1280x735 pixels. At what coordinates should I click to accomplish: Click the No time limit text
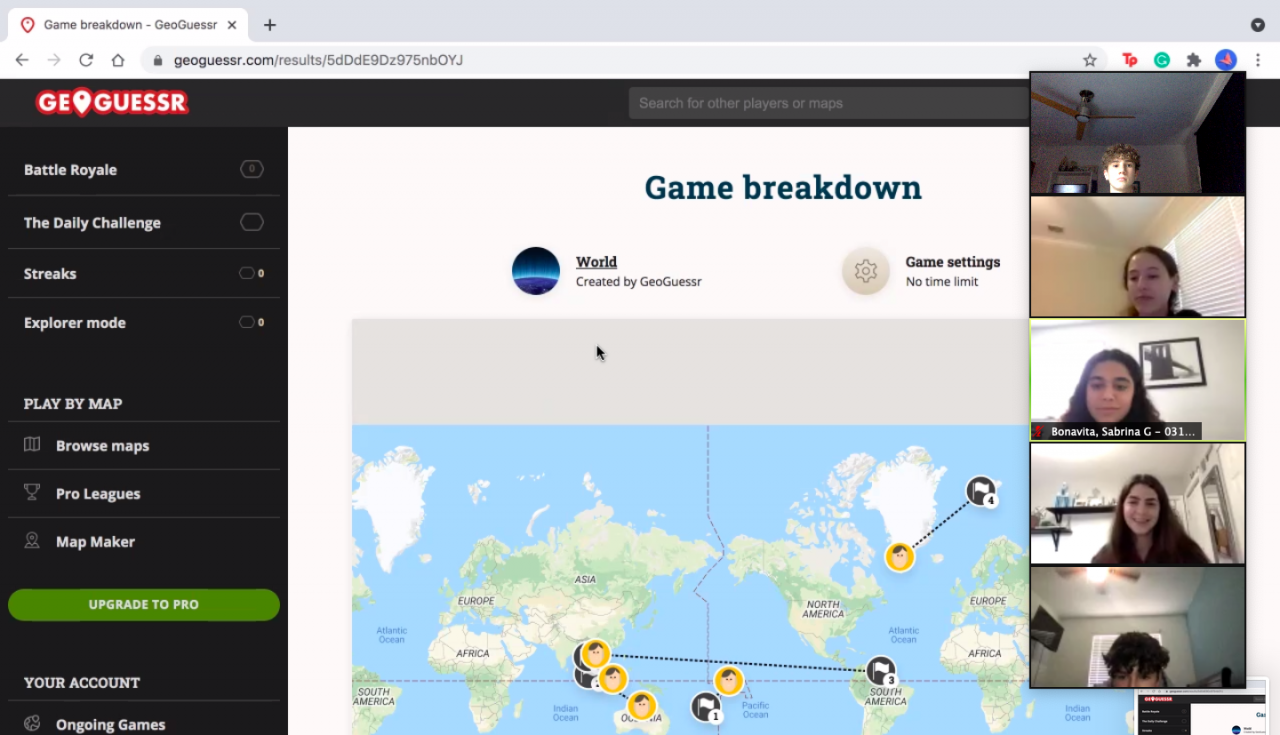(x=942, y=282)
